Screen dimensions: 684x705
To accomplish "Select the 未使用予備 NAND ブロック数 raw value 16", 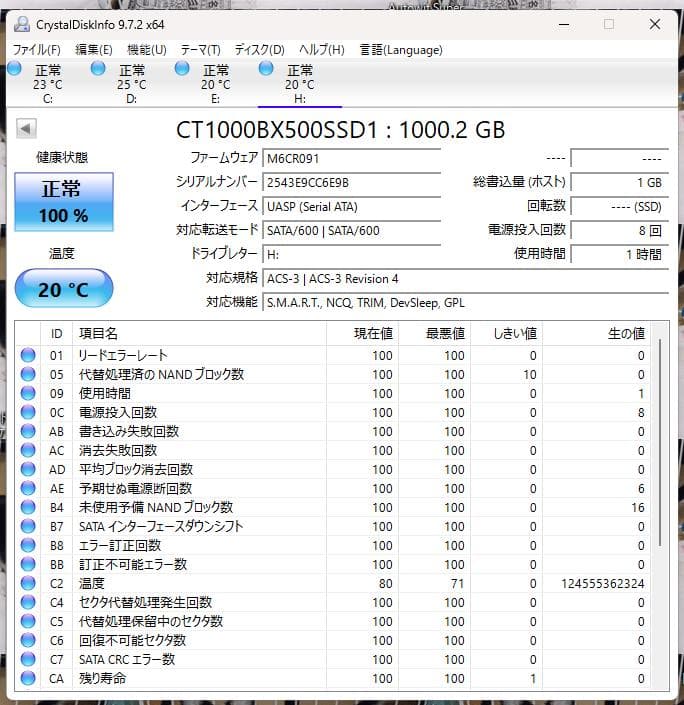I will (638, 507).
